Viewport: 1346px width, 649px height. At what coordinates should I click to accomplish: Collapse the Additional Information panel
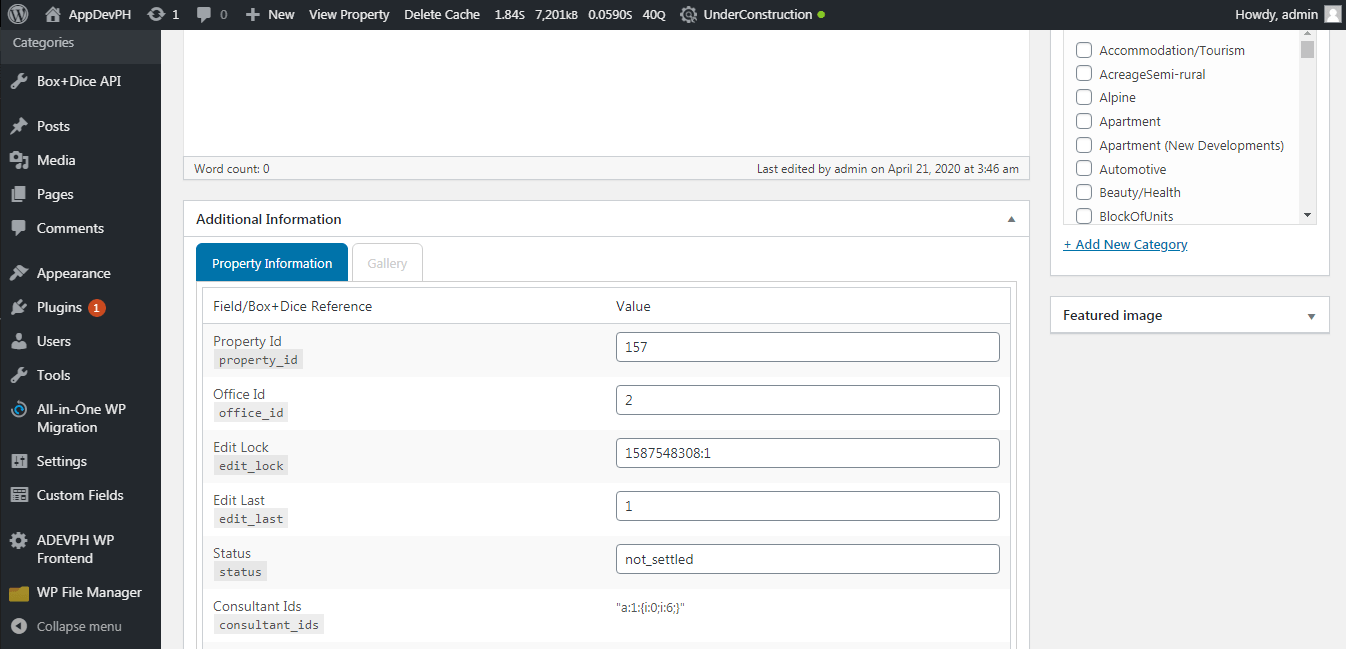point(1011,219)
